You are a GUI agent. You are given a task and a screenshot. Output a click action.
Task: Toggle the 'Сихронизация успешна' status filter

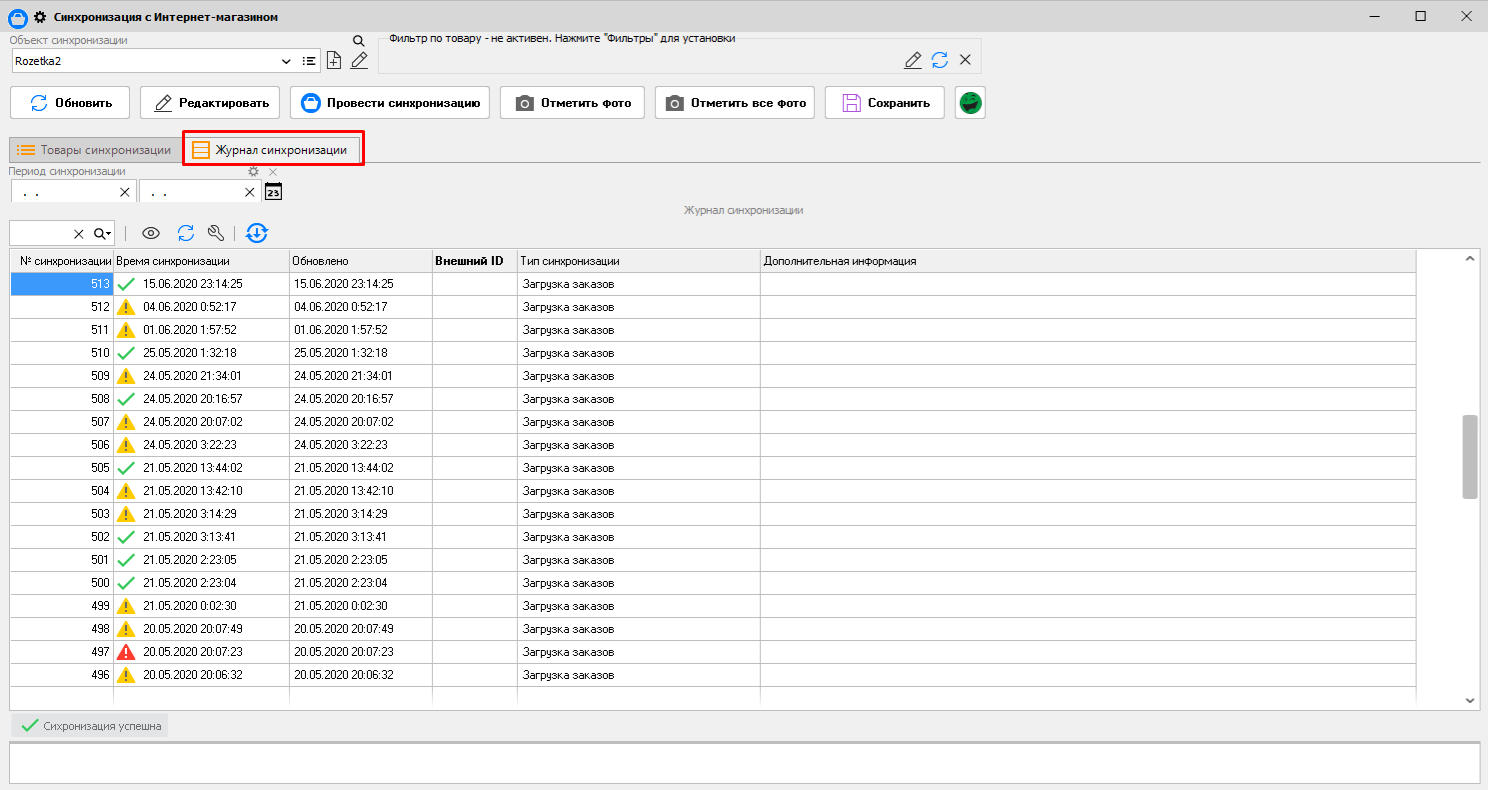pos(90,726)
